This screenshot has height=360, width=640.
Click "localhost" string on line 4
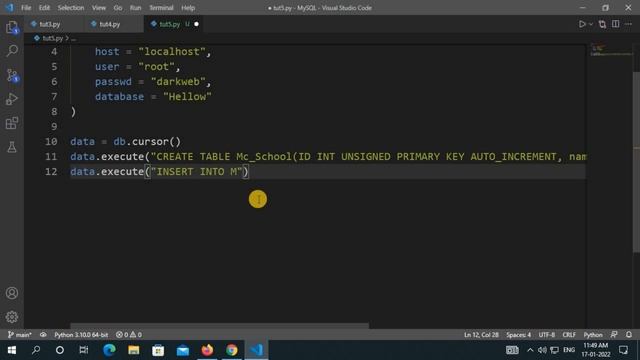coord(172,52)
